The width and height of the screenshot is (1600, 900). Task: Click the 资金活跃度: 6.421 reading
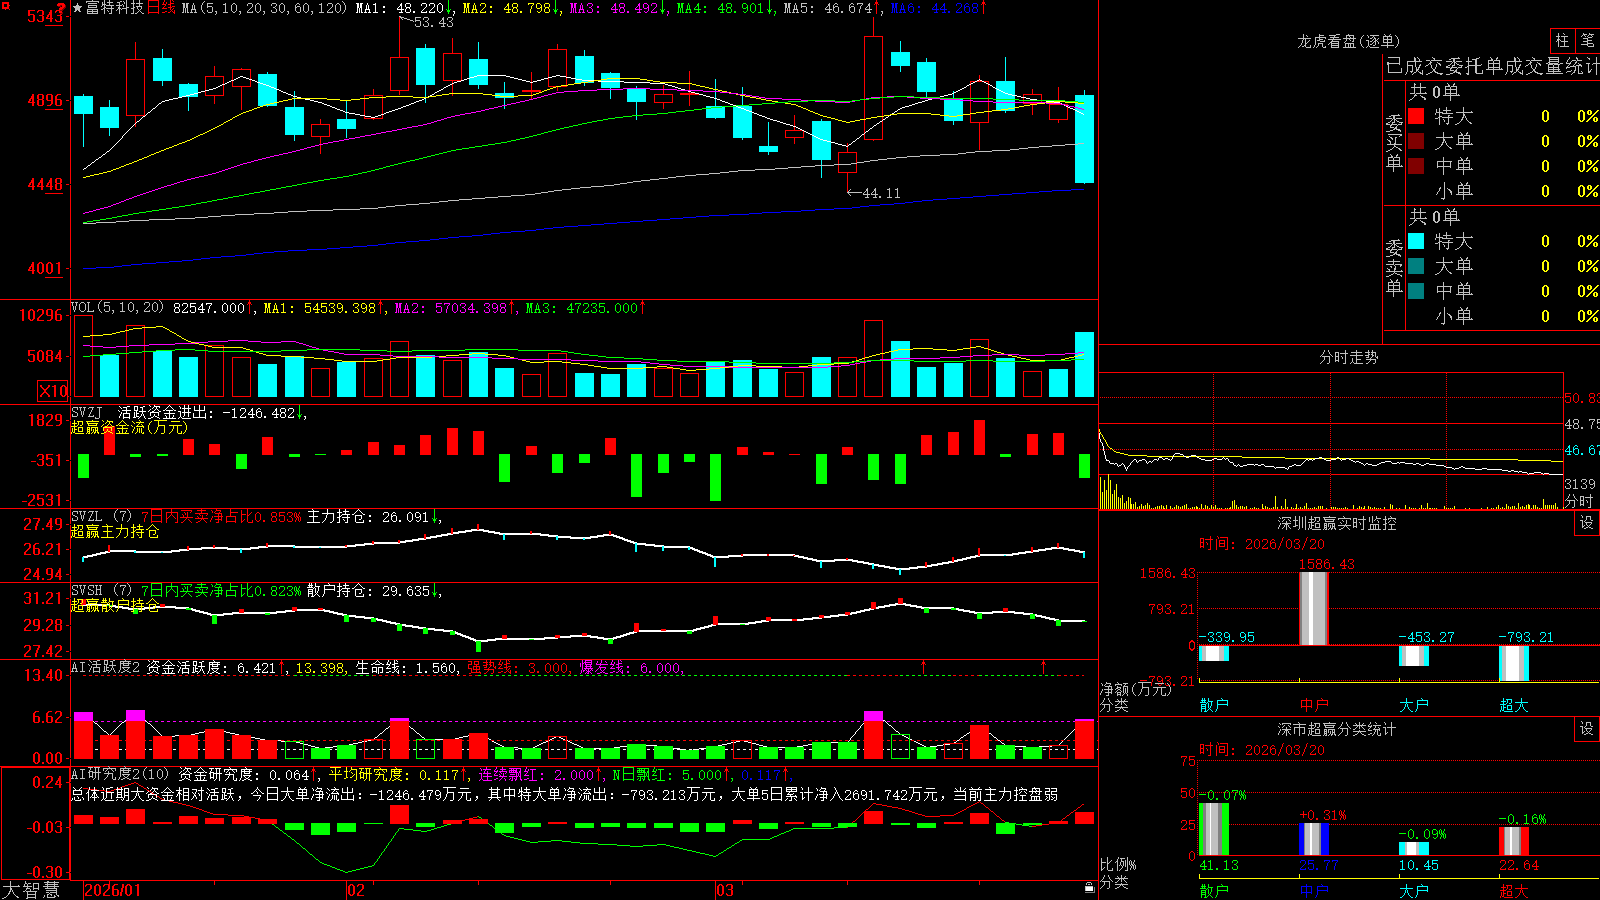coord(211,668)
